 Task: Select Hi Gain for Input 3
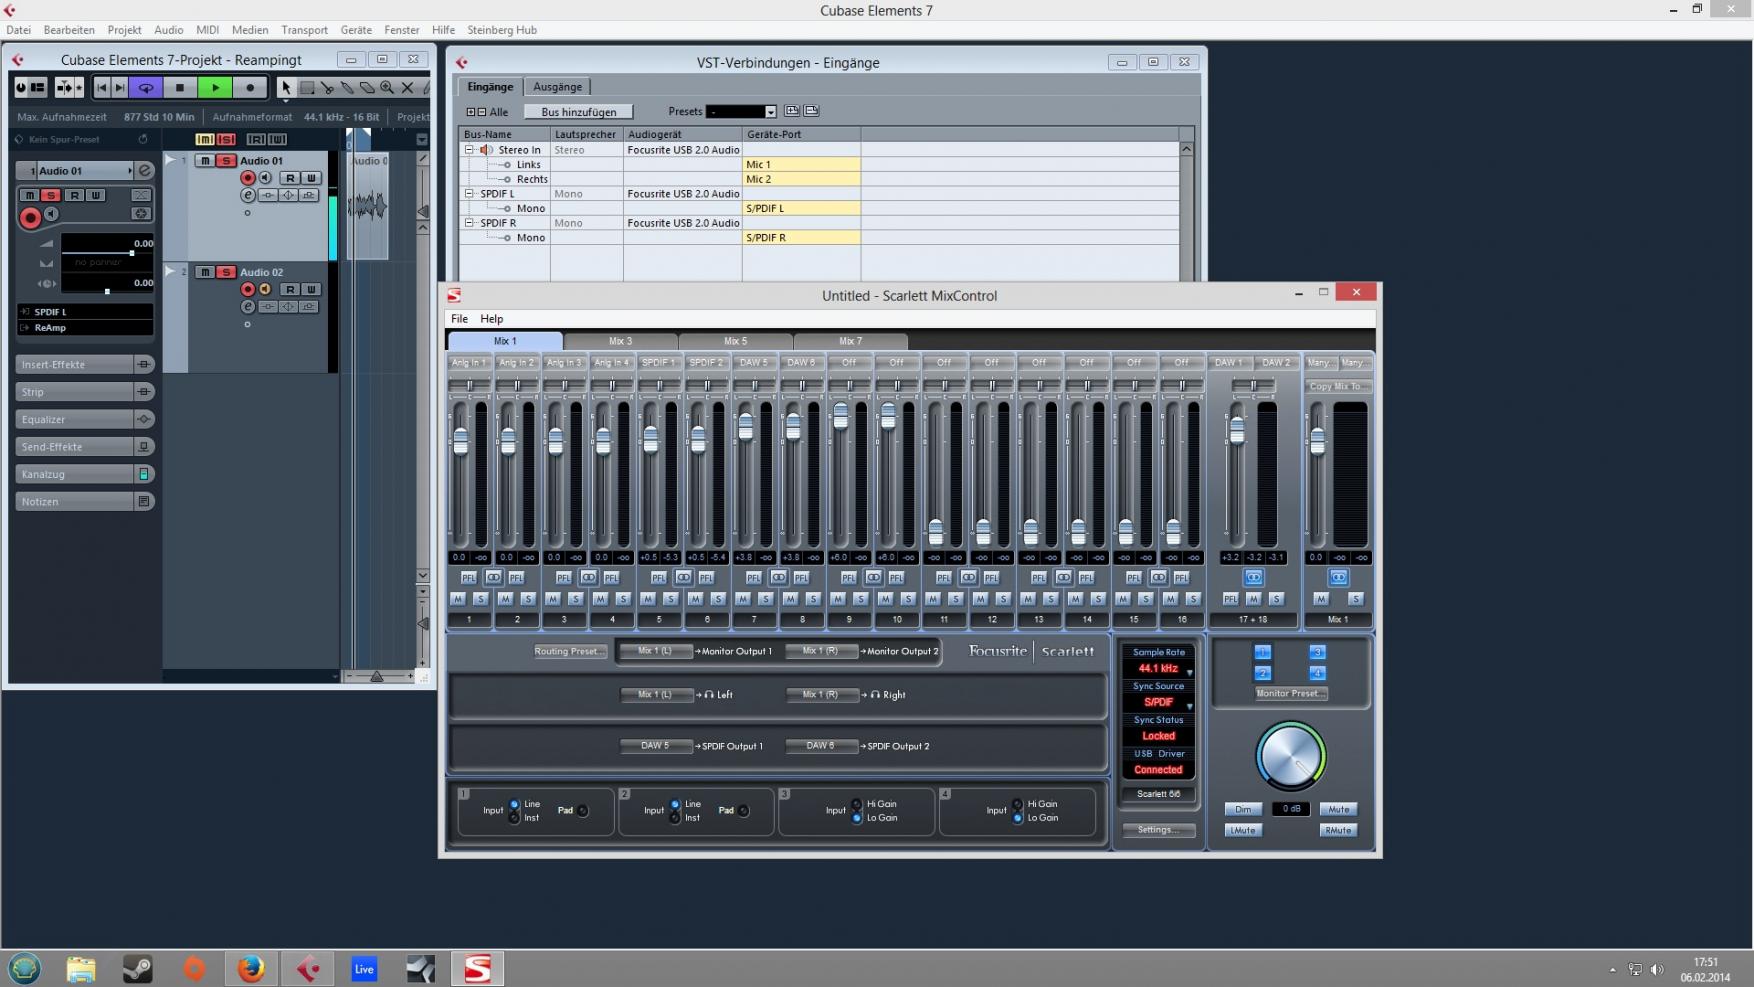(857, 804)
